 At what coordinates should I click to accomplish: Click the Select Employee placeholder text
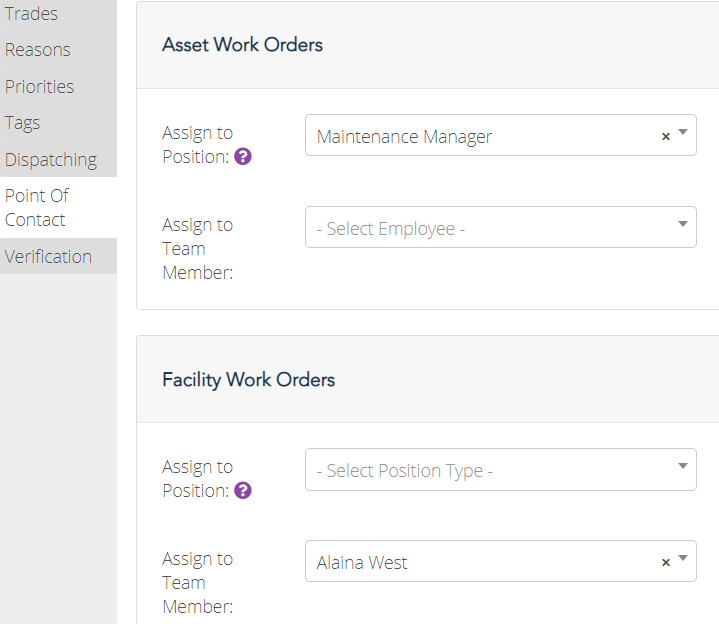[391, 228]
